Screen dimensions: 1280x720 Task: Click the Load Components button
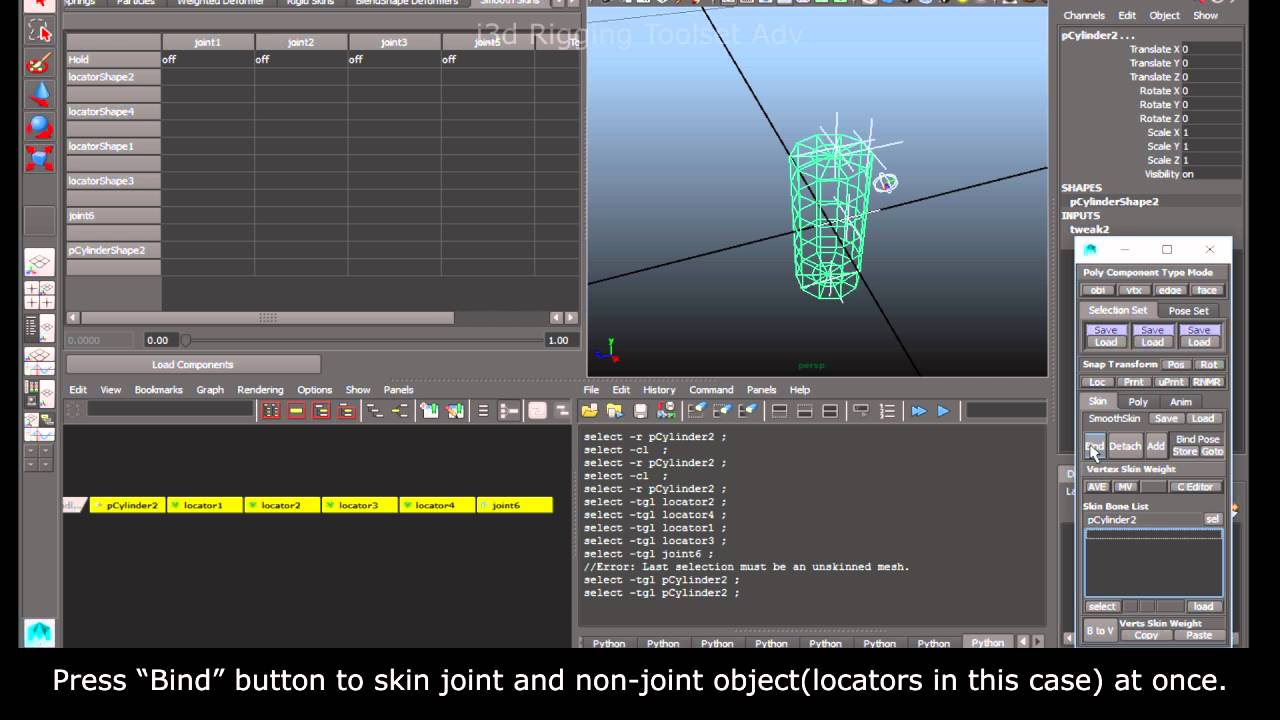193,365
